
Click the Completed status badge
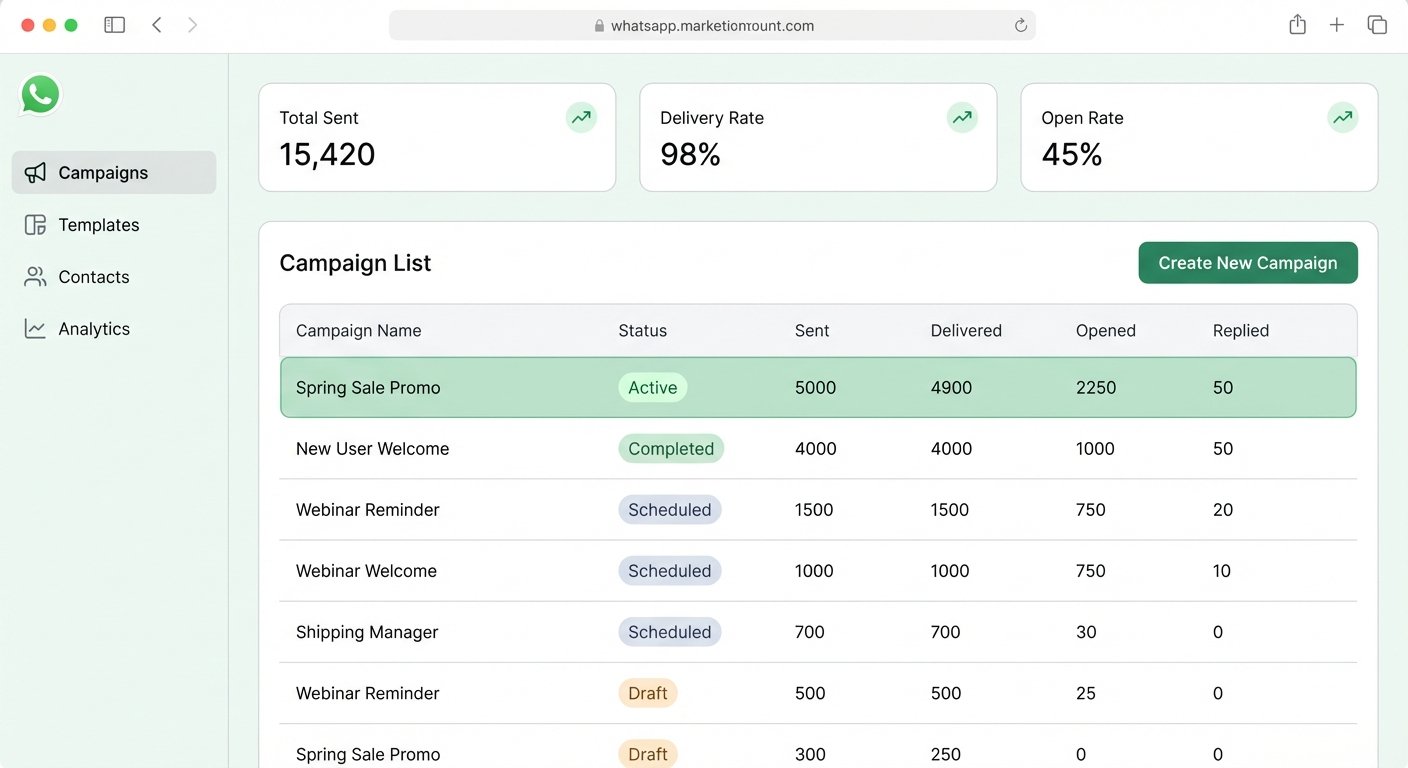[671, 449]
